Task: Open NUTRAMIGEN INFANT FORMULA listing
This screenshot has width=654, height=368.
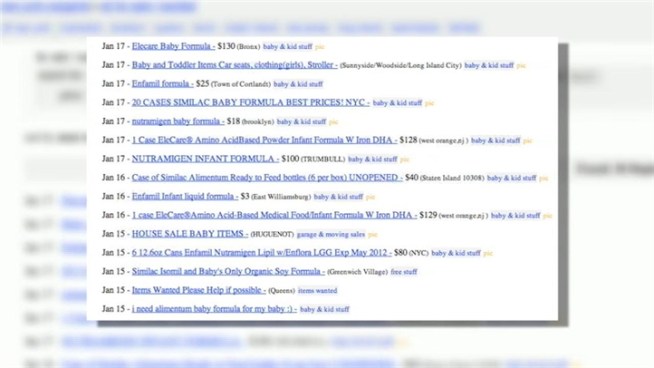Action: click(x=205, y=159)
